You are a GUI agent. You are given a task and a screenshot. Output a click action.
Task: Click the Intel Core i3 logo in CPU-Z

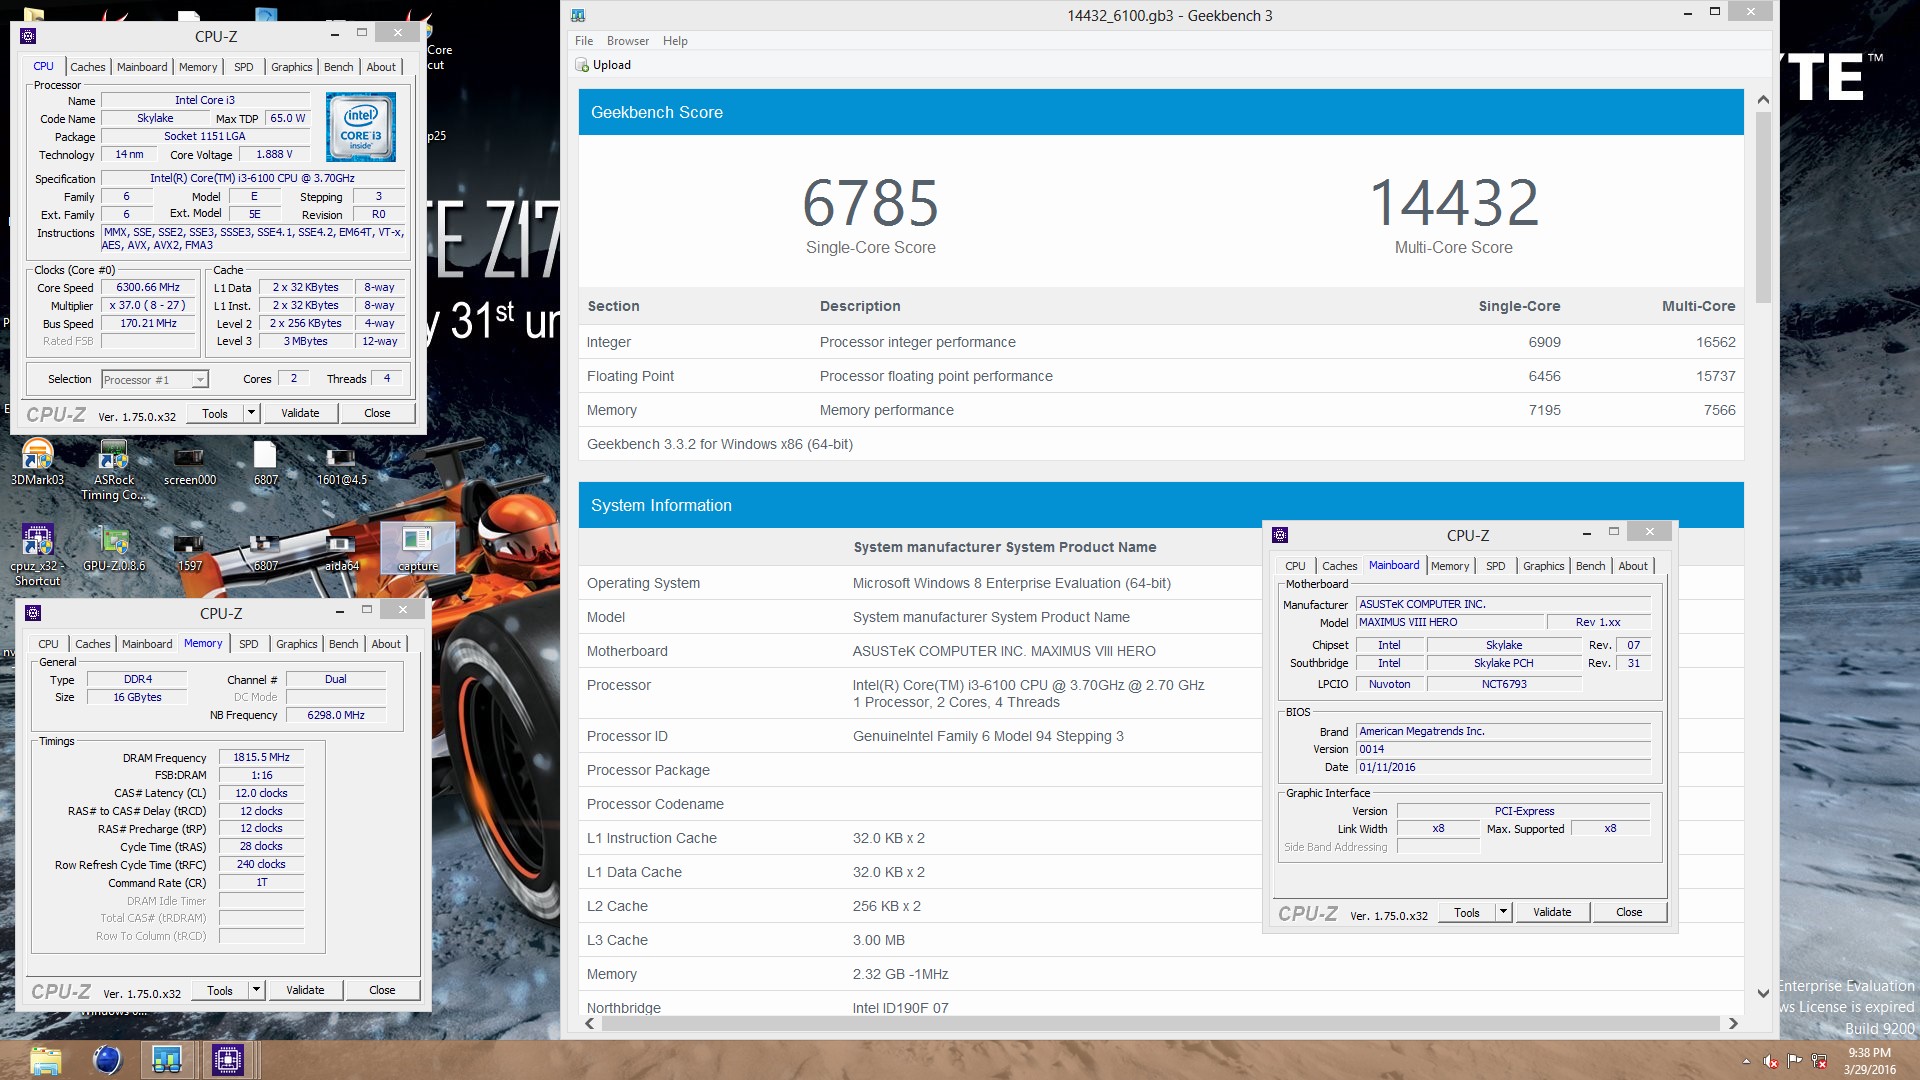pos(361,127)
